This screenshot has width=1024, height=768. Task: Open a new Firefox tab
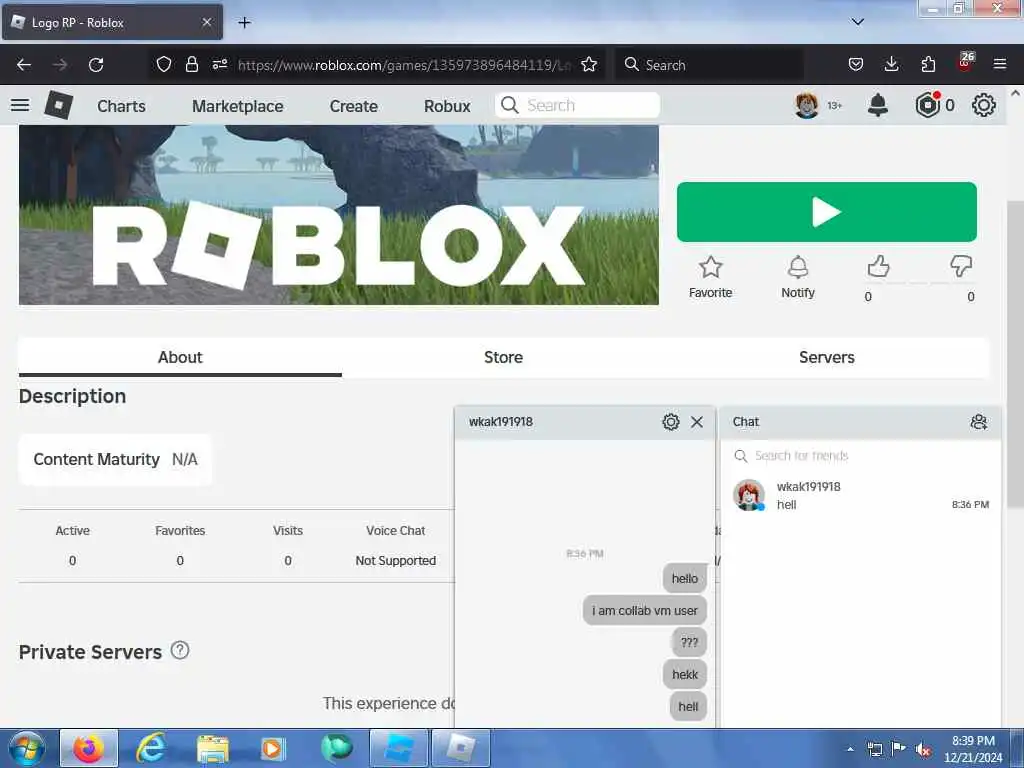[244, 23]
